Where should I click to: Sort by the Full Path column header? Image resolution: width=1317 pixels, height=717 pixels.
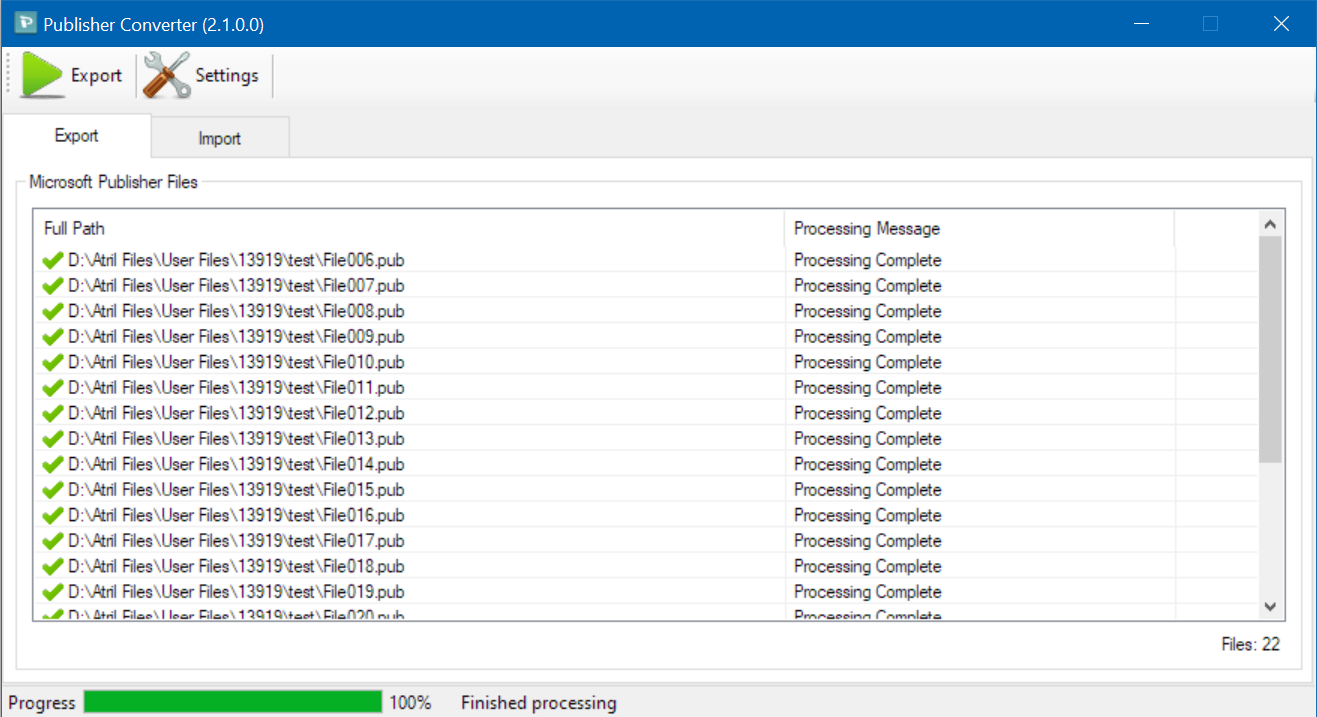[x=408, y=229]
